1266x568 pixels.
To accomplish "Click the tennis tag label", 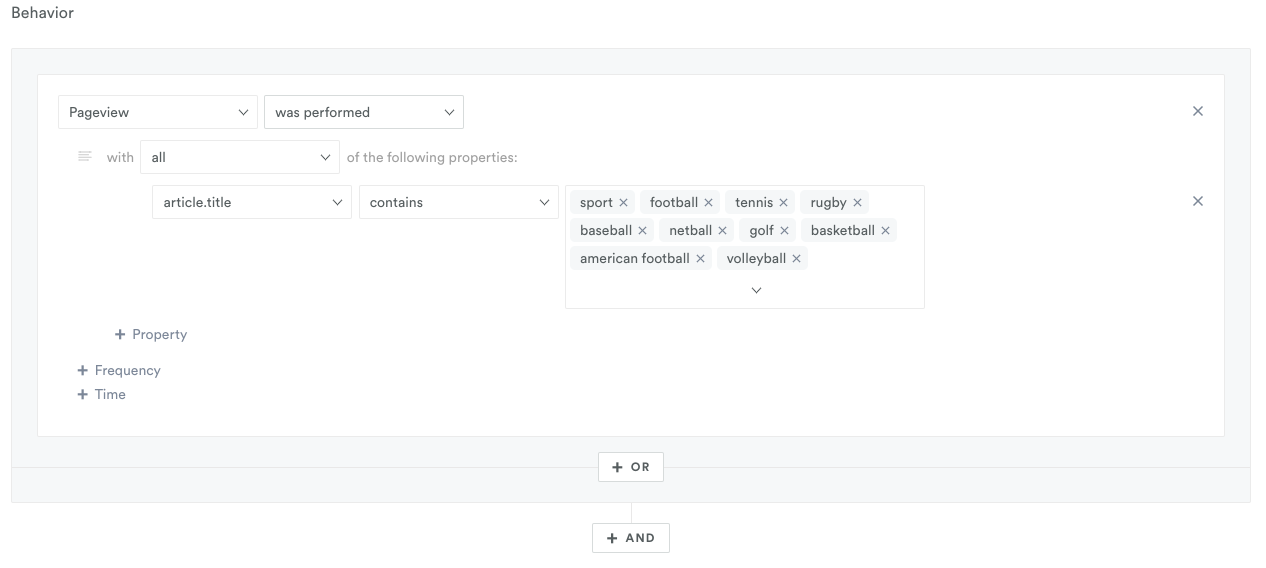I will coord(754,203).
